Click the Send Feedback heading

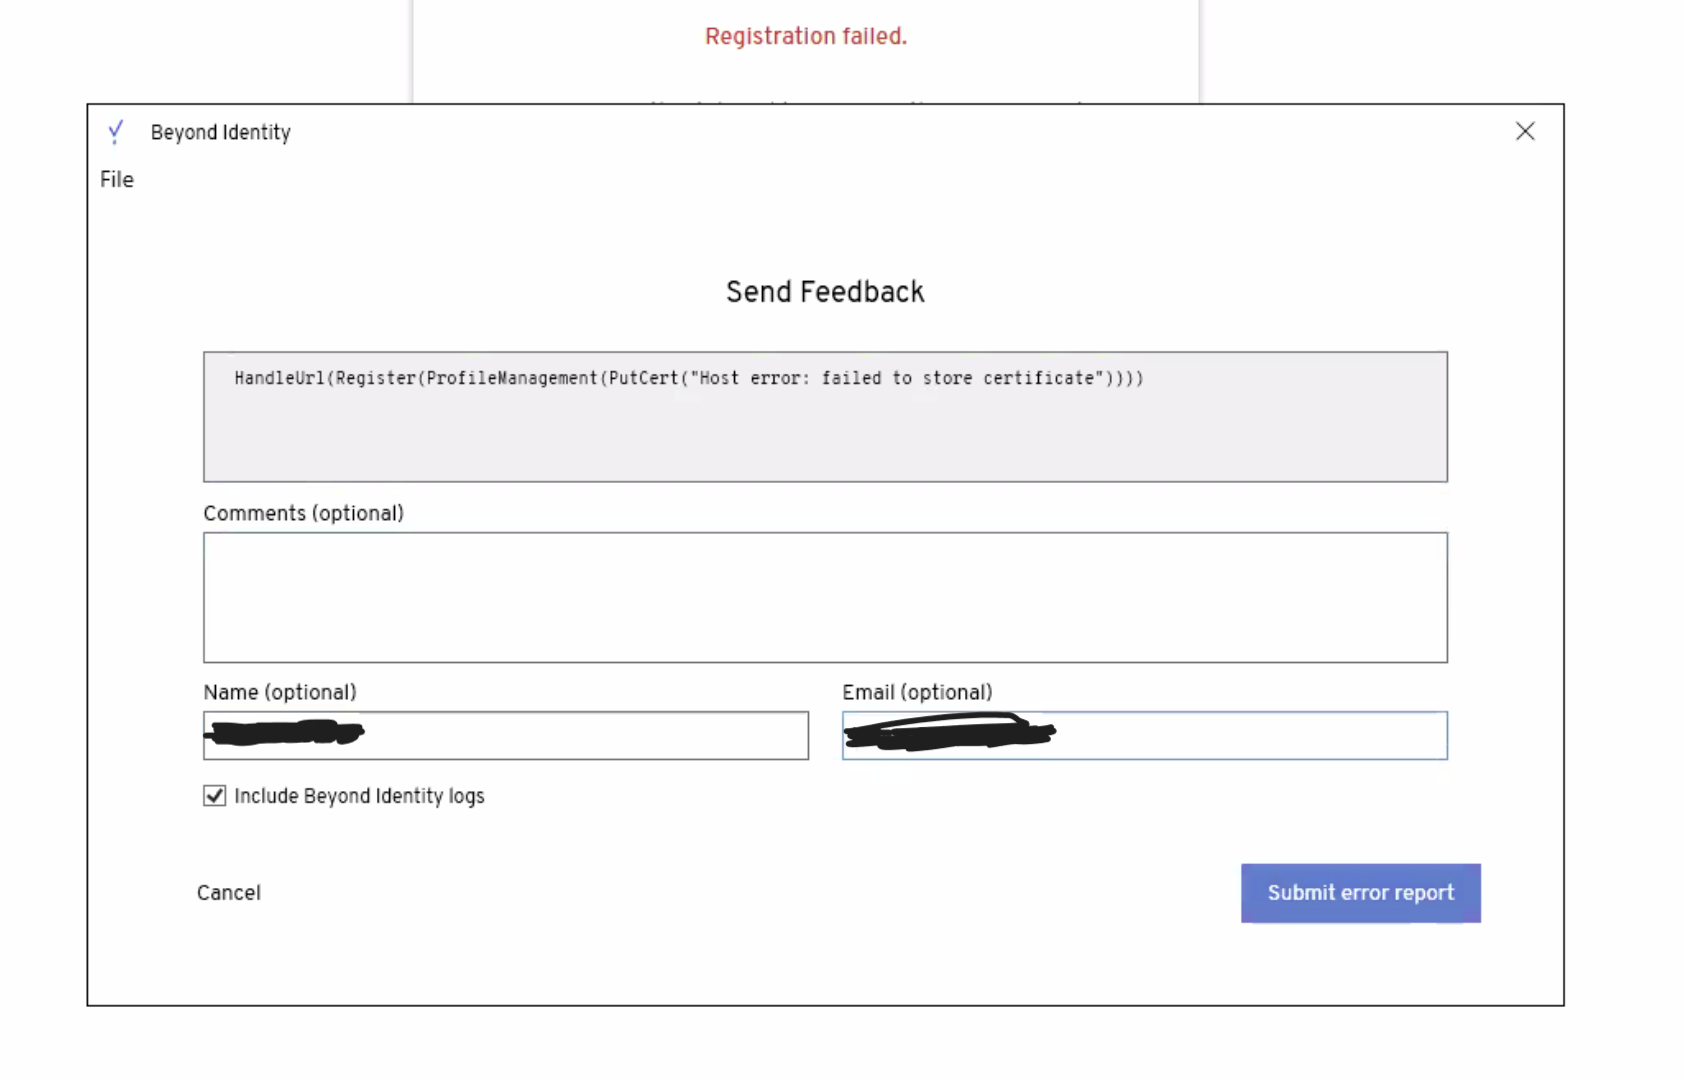pos(825,292)
